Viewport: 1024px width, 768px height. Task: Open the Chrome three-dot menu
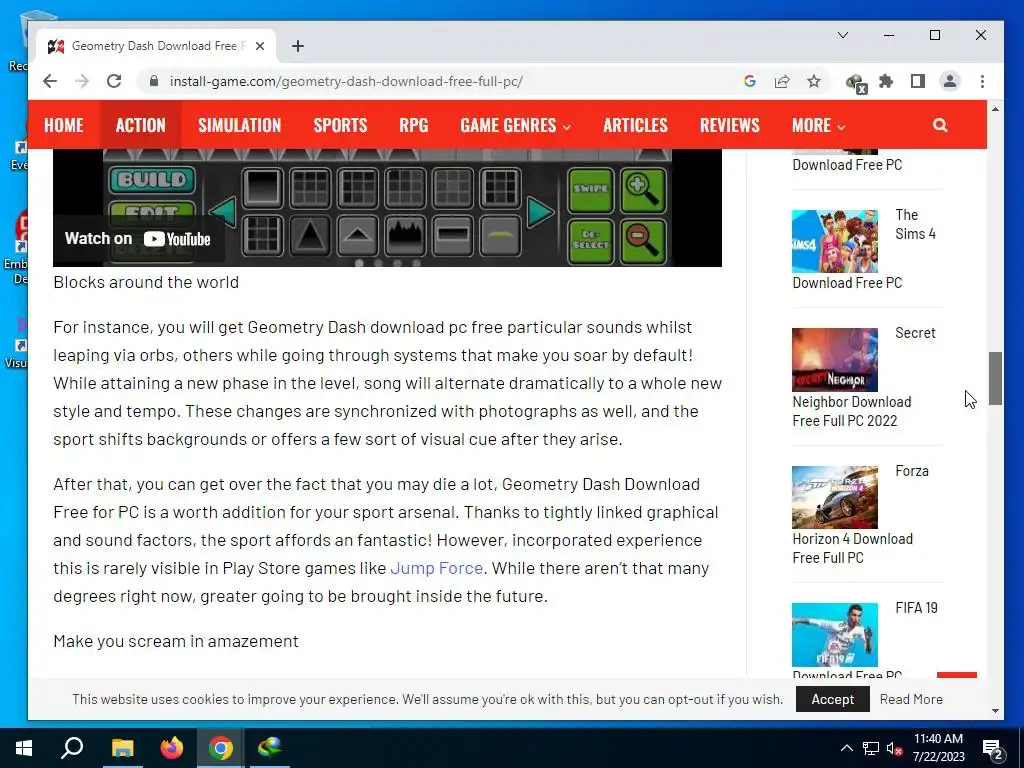(982, 81)
